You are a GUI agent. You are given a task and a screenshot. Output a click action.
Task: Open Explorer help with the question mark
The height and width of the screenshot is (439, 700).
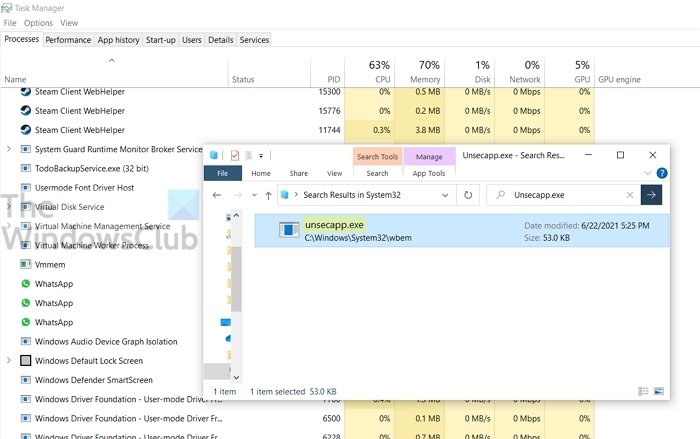click(x=662, y=173)
